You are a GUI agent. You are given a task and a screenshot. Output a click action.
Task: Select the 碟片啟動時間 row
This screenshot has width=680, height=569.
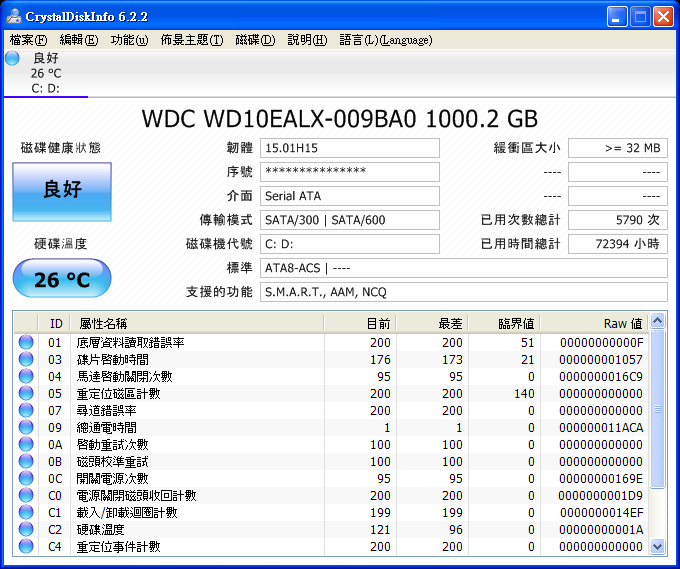click(331, 359)
